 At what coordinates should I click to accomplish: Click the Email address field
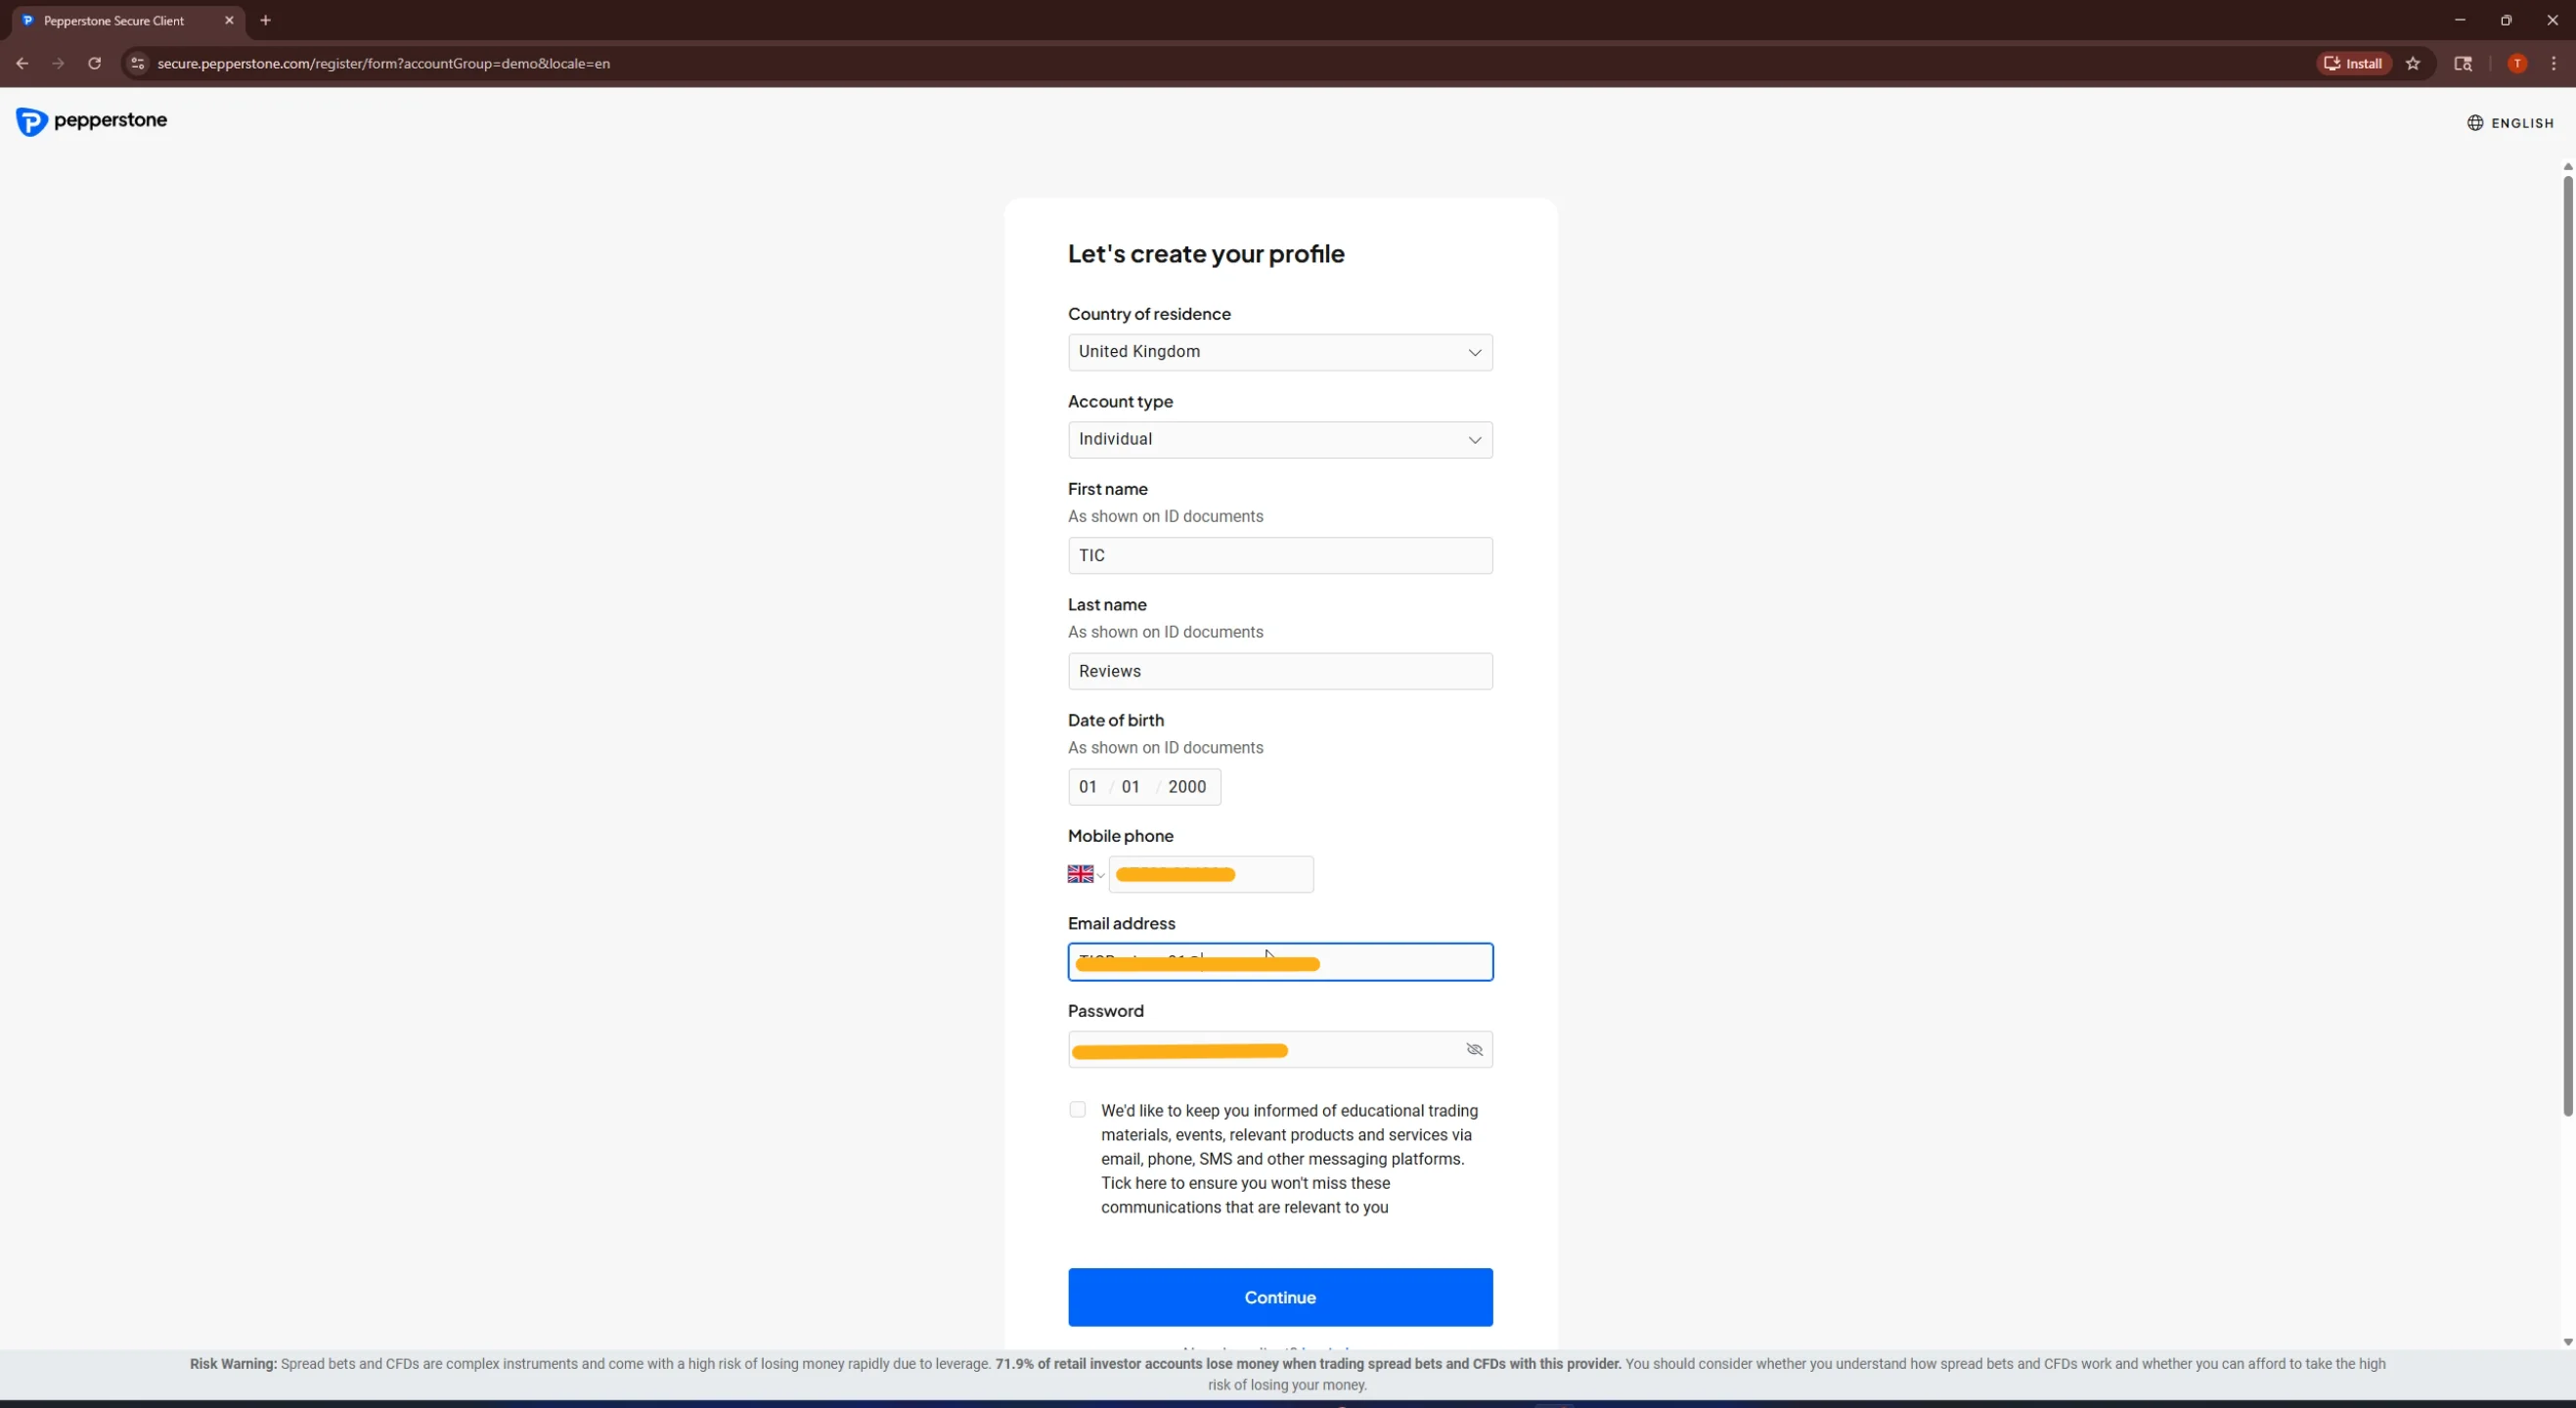[1280, 962]
